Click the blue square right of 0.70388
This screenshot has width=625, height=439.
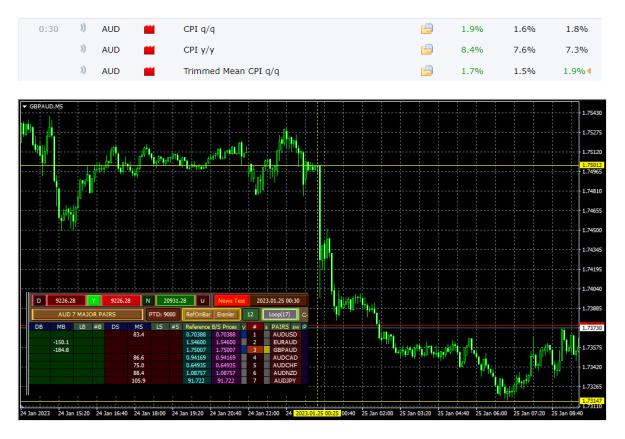click(x=244, y=335)
